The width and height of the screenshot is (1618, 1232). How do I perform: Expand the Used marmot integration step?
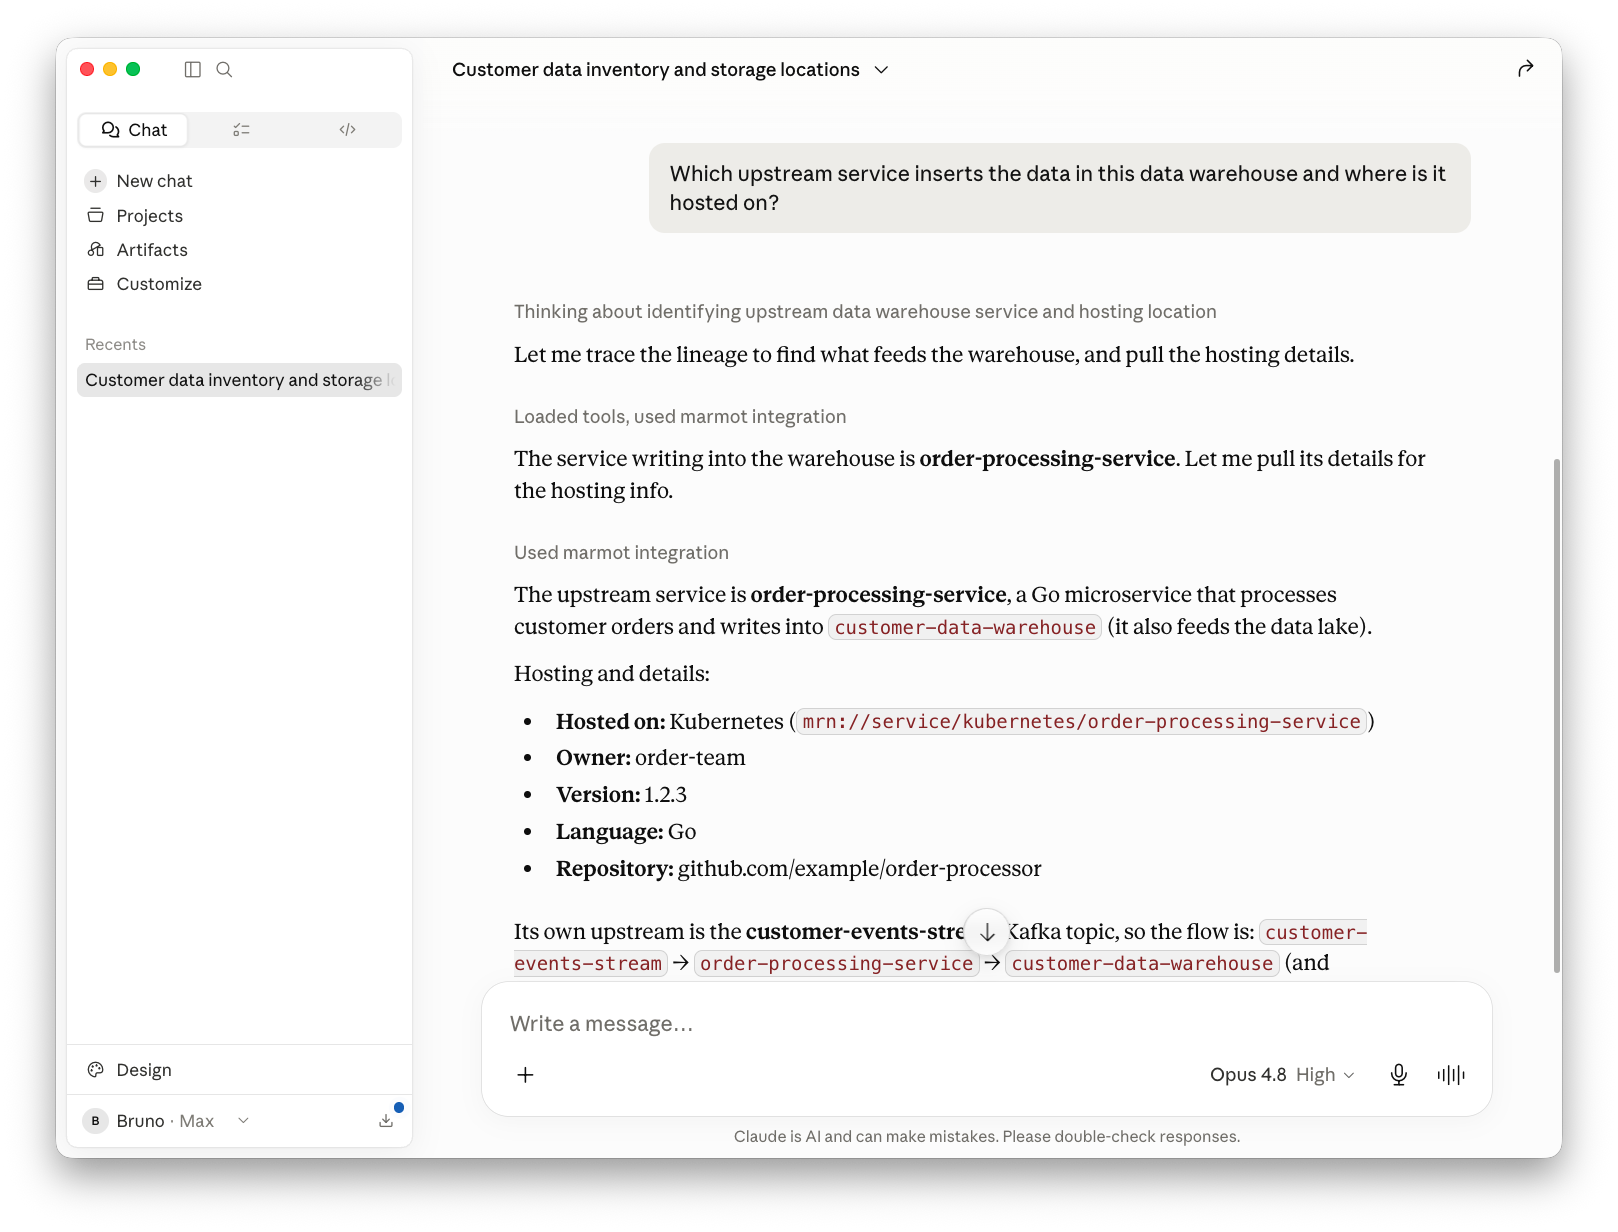(x=621, y=553)
